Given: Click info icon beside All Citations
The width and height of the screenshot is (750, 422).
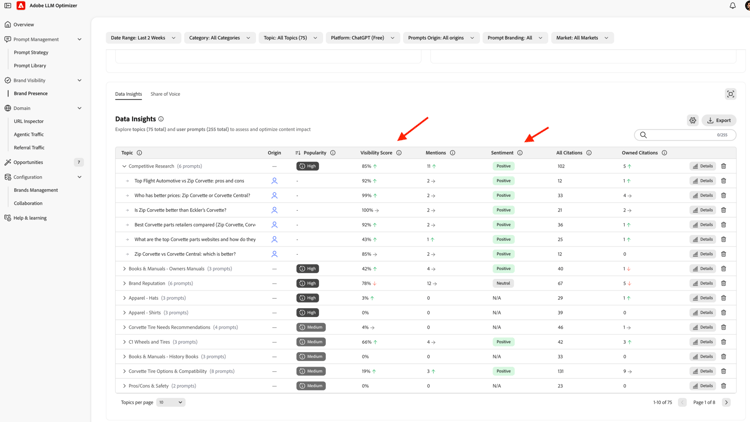Looking at the screenshot, I should 589,153.
